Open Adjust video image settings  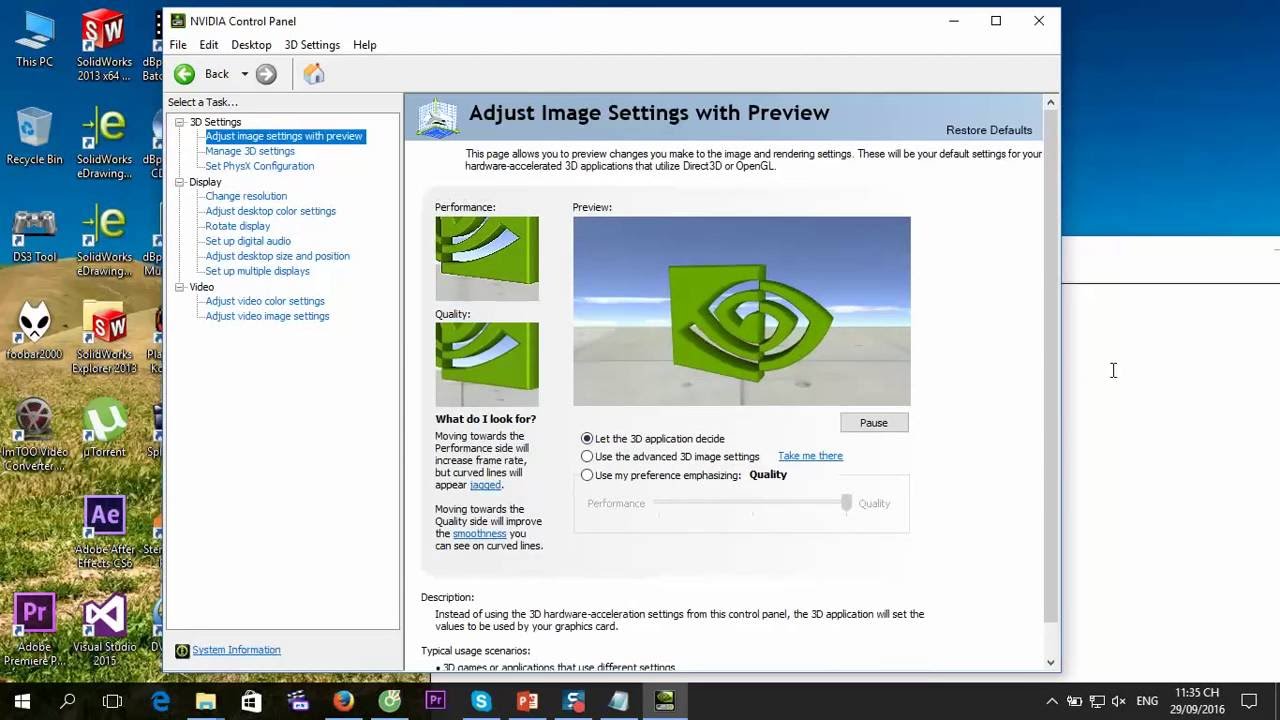[267, 316]
